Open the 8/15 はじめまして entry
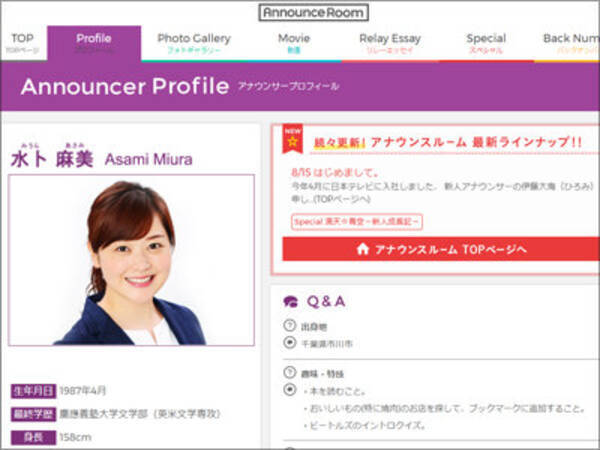 [334, 173]
